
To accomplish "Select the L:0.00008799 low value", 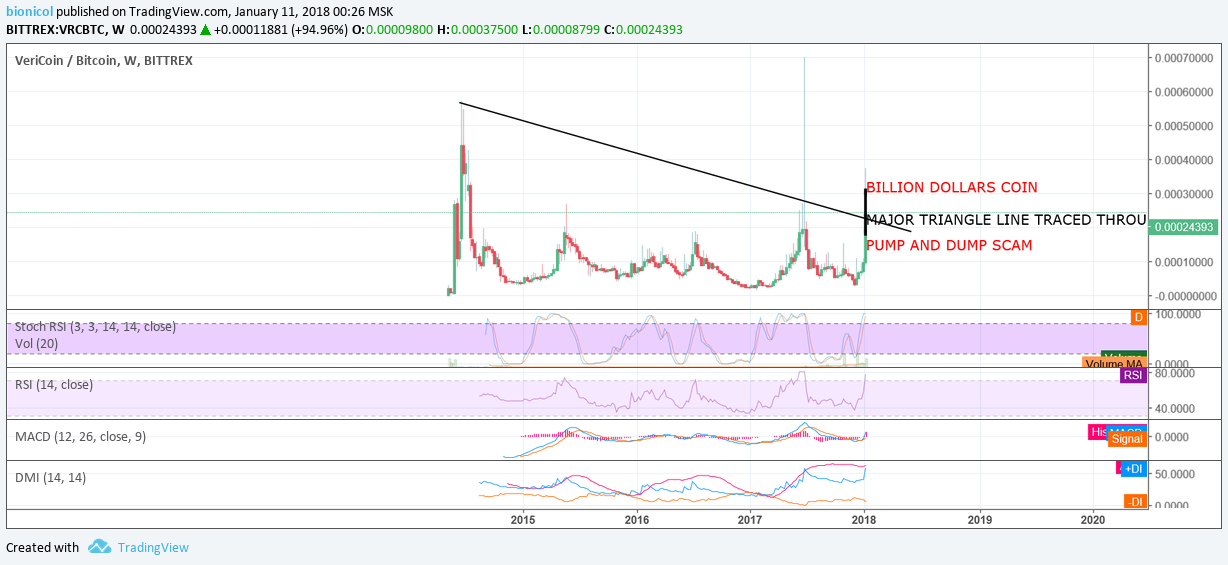I will click(560, 29).
